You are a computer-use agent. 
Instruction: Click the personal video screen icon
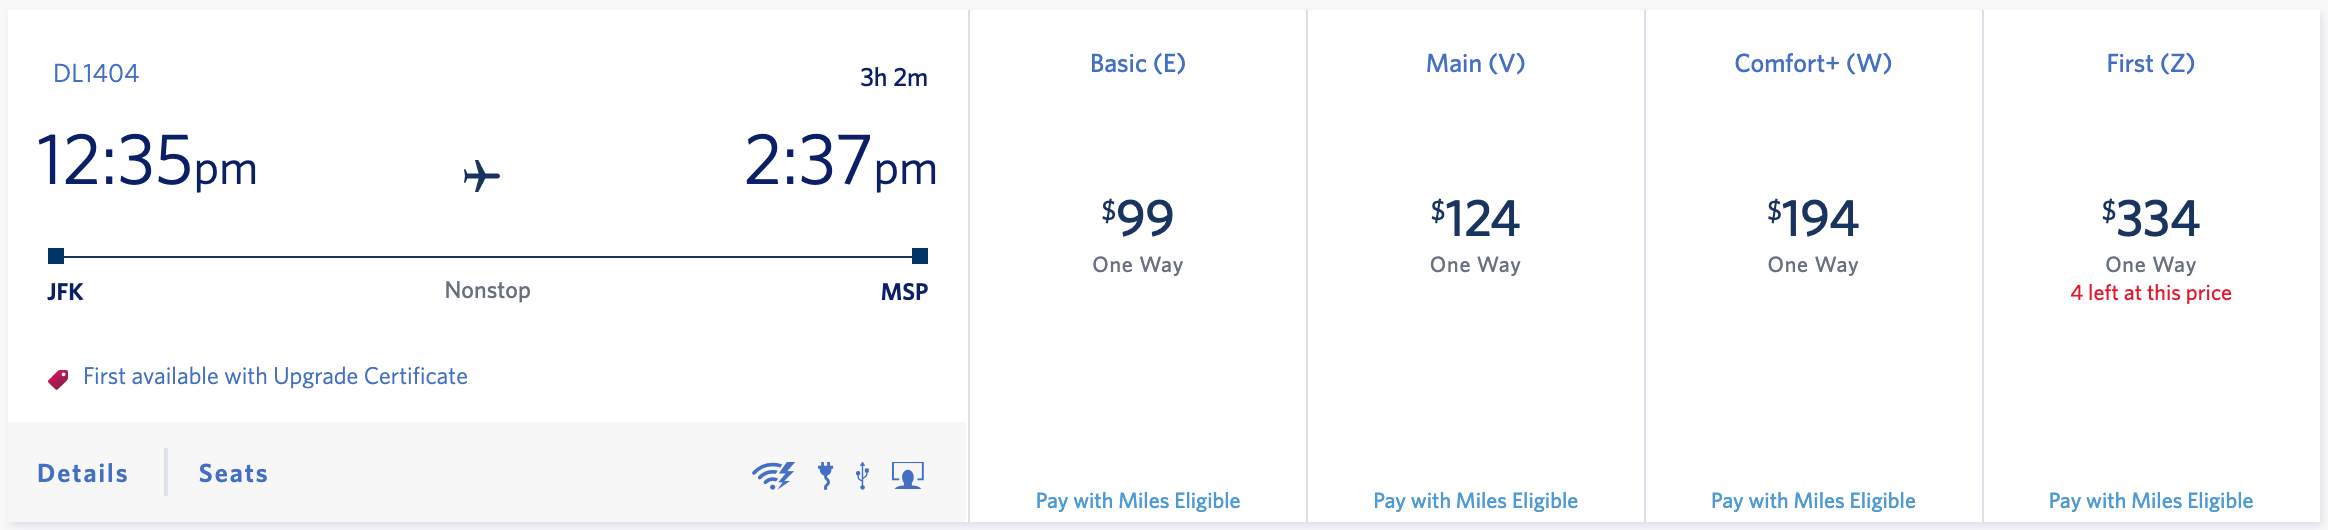point(907,475)
